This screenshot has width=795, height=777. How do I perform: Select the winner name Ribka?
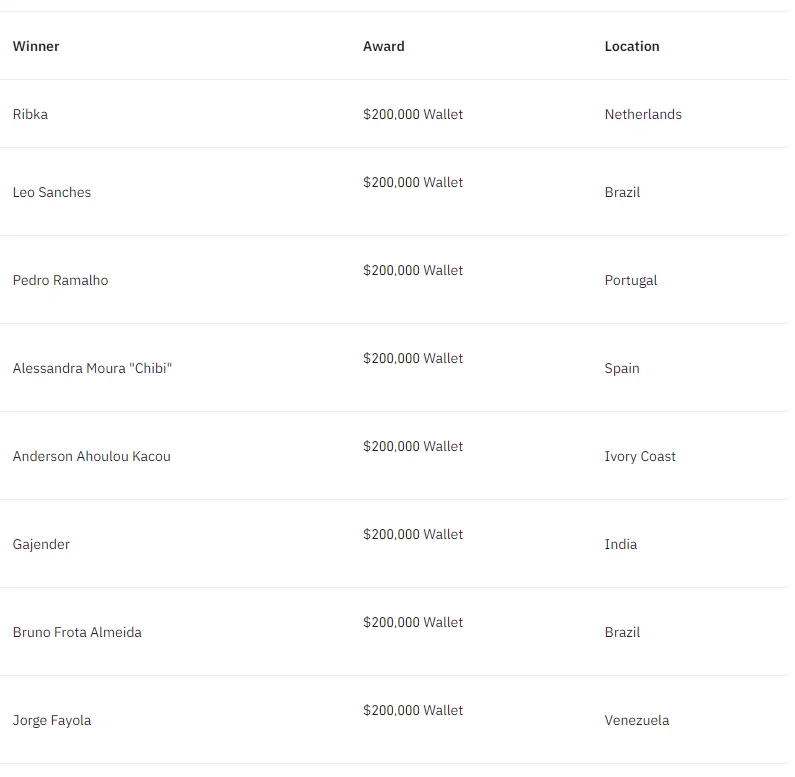click(x=30, y=114)
